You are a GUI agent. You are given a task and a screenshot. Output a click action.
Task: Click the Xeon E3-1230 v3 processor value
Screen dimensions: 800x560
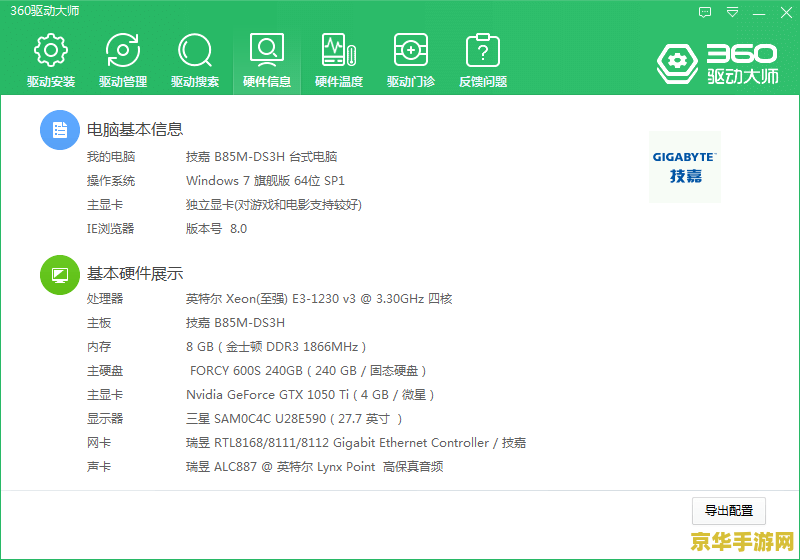pyautogui.click(x=319, y=298)
